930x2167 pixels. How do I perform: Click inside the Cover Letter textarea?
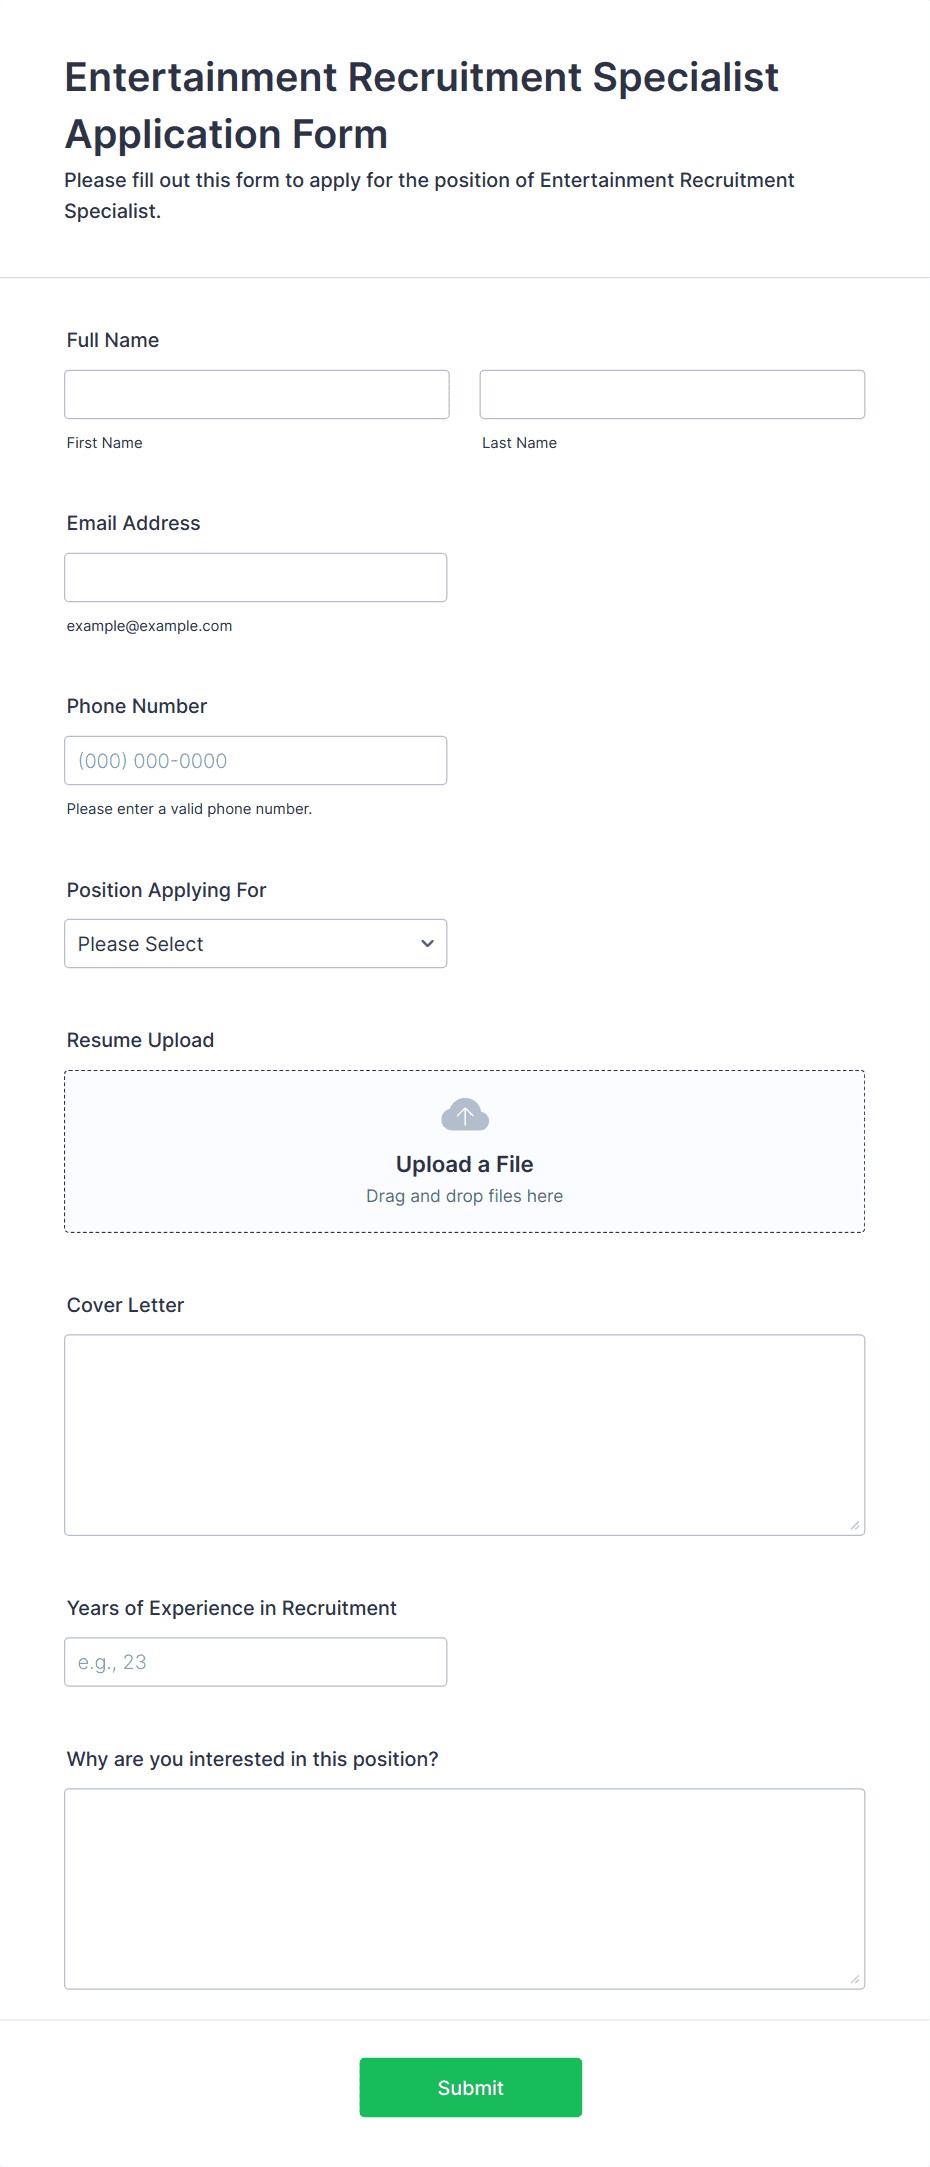pos(465,1435)
